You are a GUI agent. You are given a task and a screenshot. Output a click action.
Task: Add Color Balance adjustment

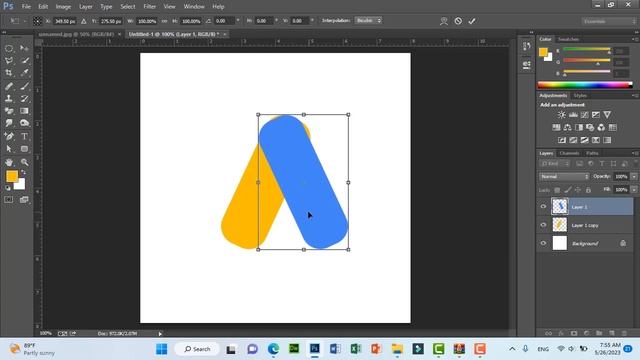pyautogui.click(x=567, y=127)
